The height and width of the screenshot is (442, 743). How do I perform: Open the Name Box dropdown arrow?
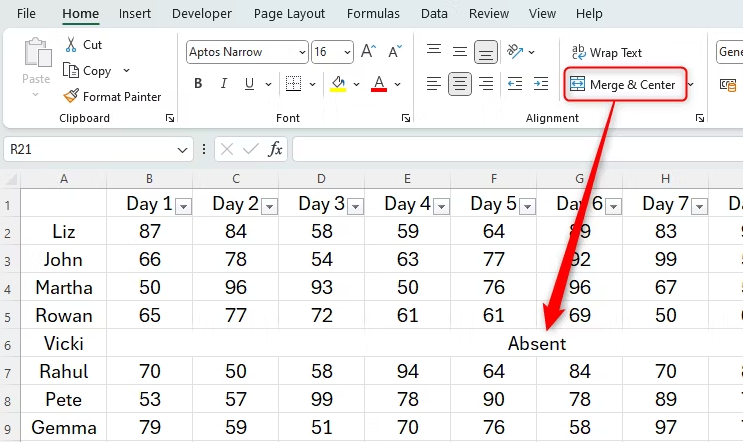(182, 150)
